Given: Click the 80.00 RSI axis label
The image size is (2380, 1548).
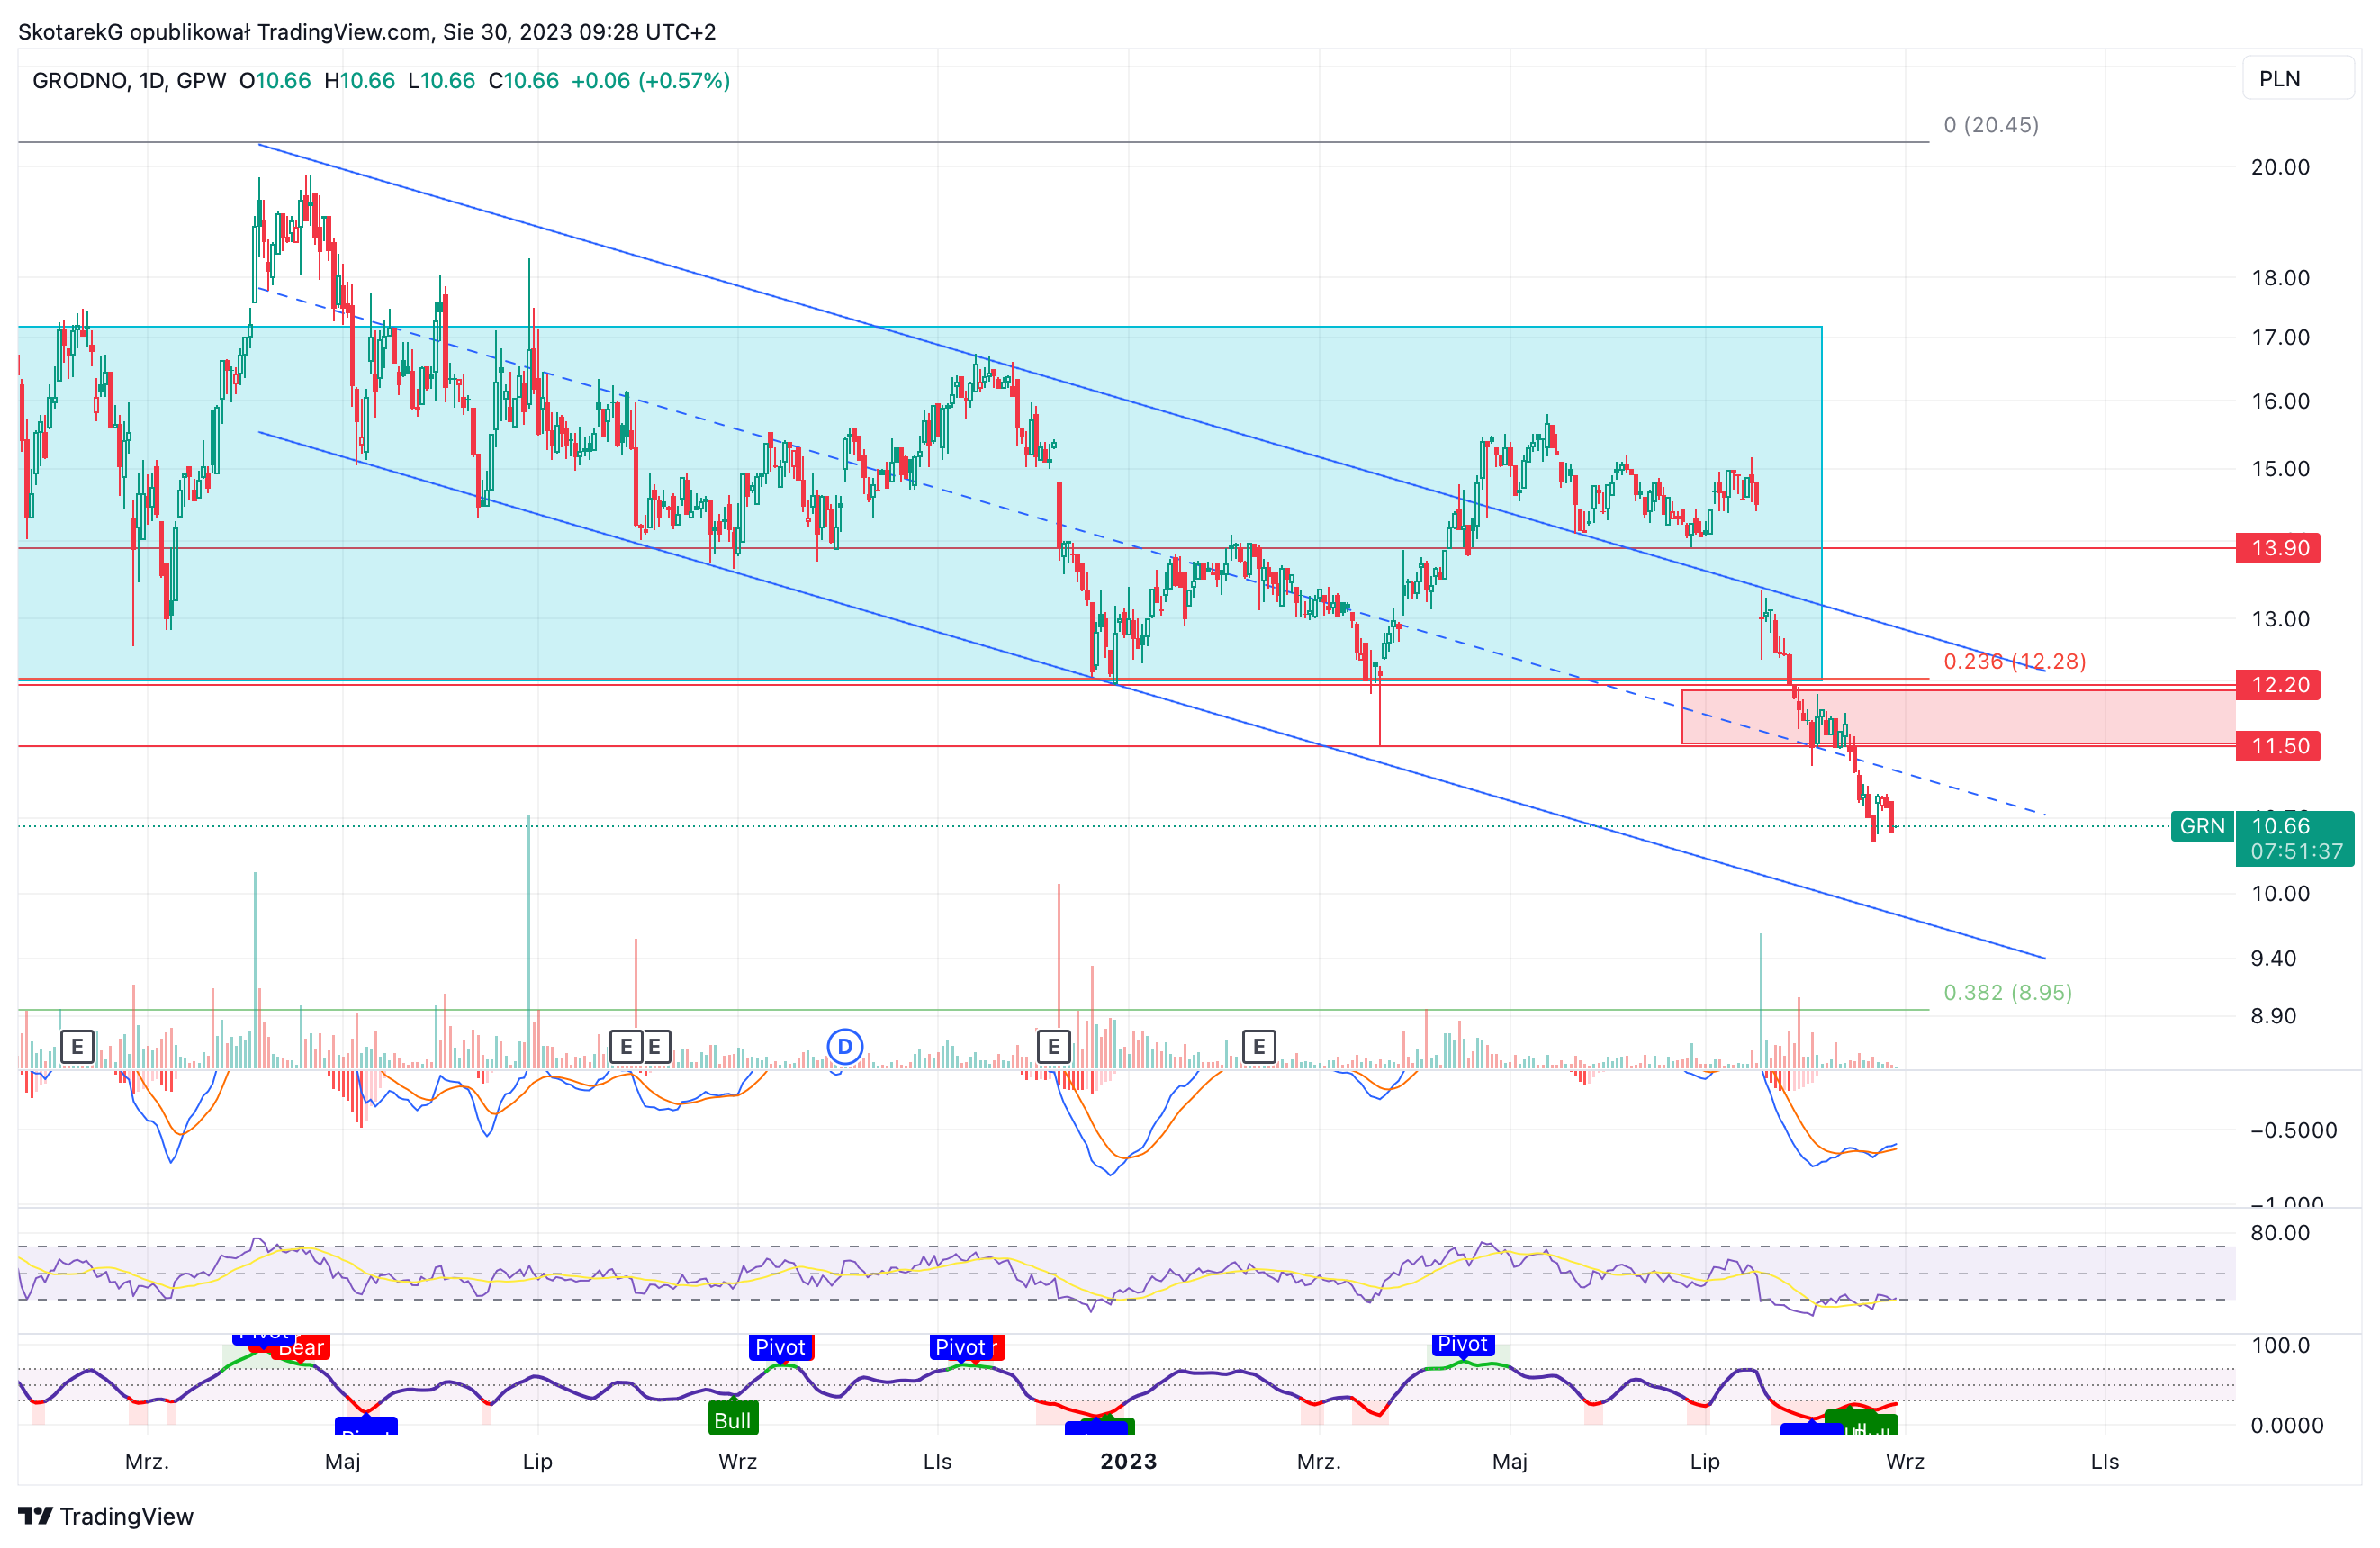Looking at the screenshot, I should pyautogui.click(x=2280, y=1232).
